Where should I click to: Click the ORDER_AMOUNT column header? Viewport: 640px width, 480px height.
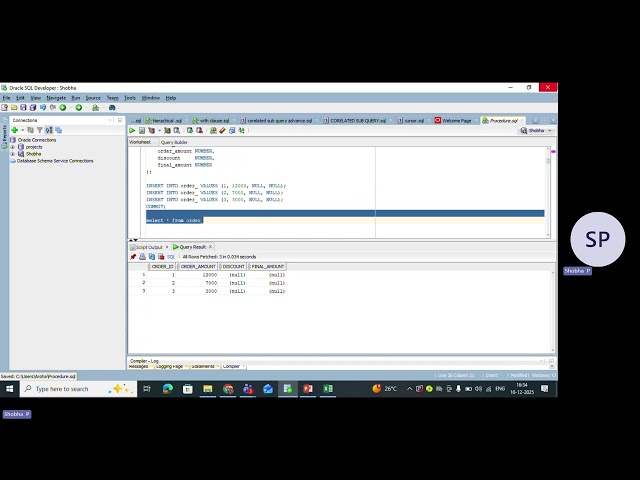coord(198,267)
